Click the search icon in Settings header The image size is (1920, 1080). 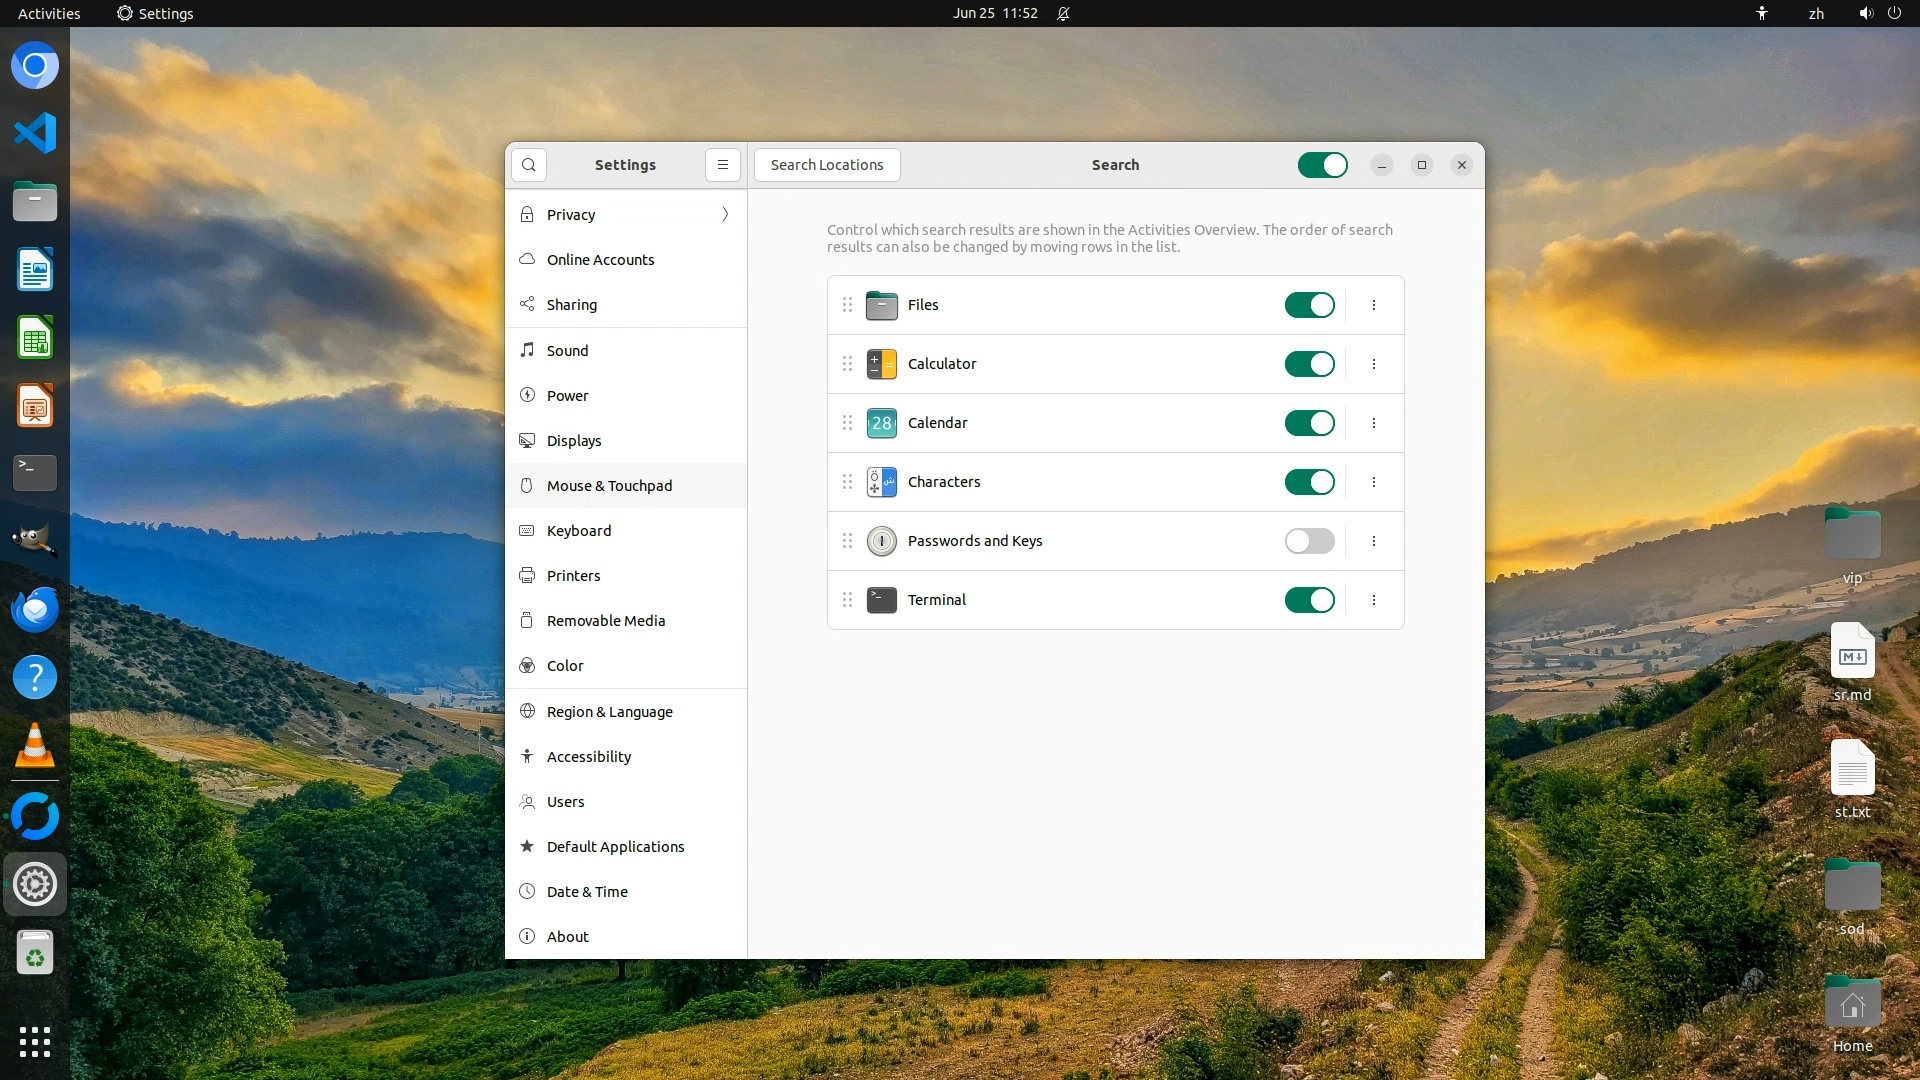529,165
